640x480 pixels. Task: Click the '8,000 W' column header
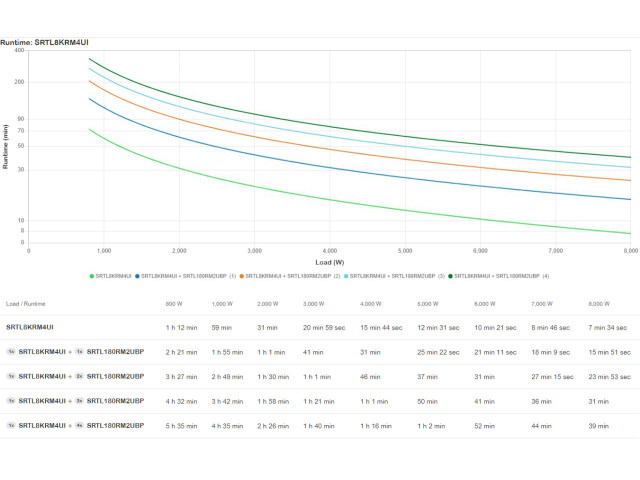599,304
